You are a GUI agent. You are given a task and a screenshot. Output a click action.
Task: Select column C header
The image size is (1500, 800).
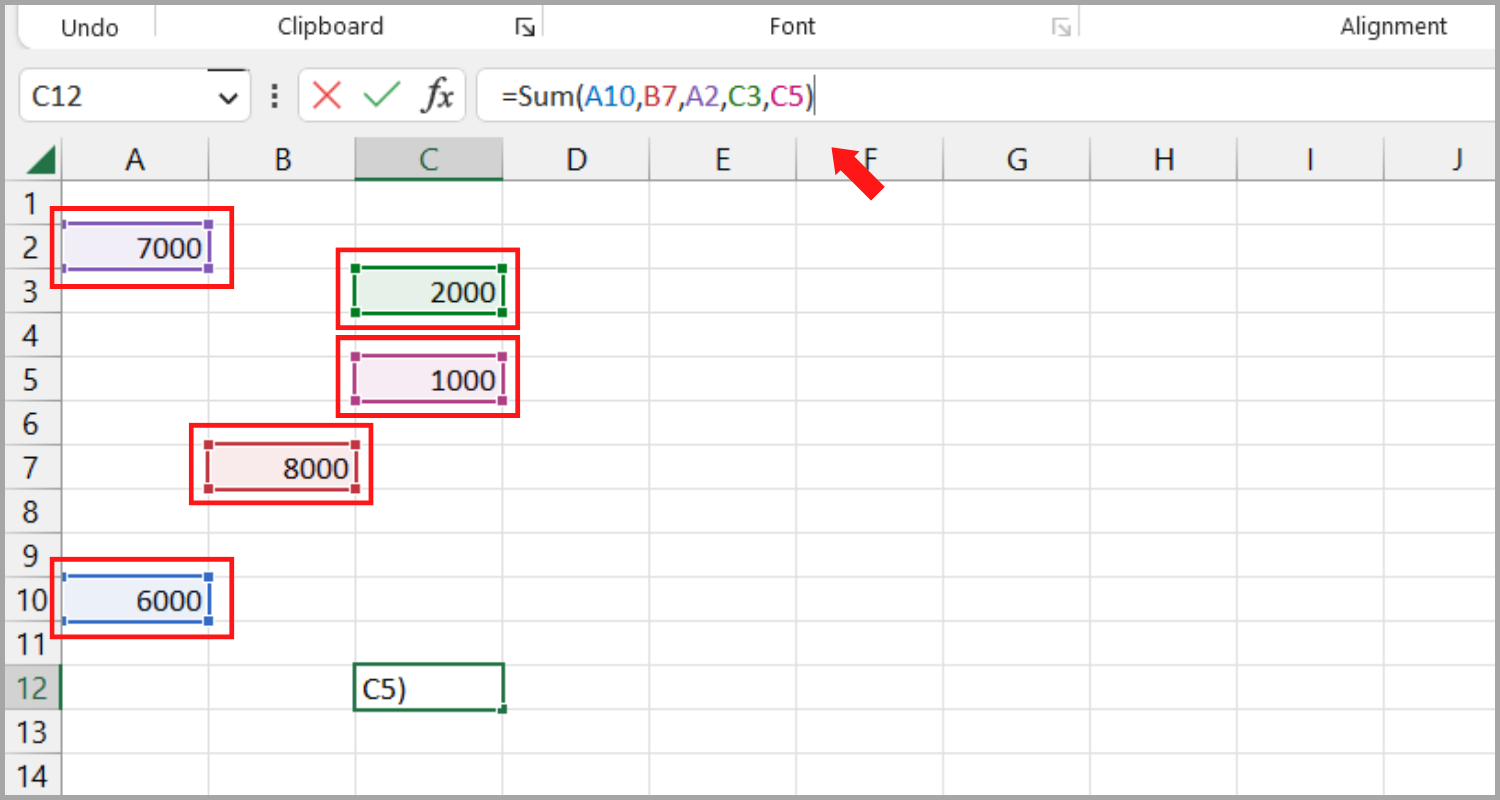pyautogui.click(x=429, y=159)
